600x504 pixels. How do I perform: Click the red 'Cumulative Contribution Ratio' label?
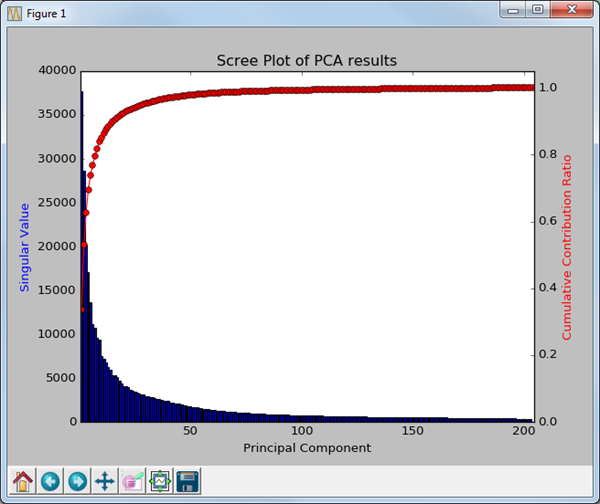pos(567,246)
